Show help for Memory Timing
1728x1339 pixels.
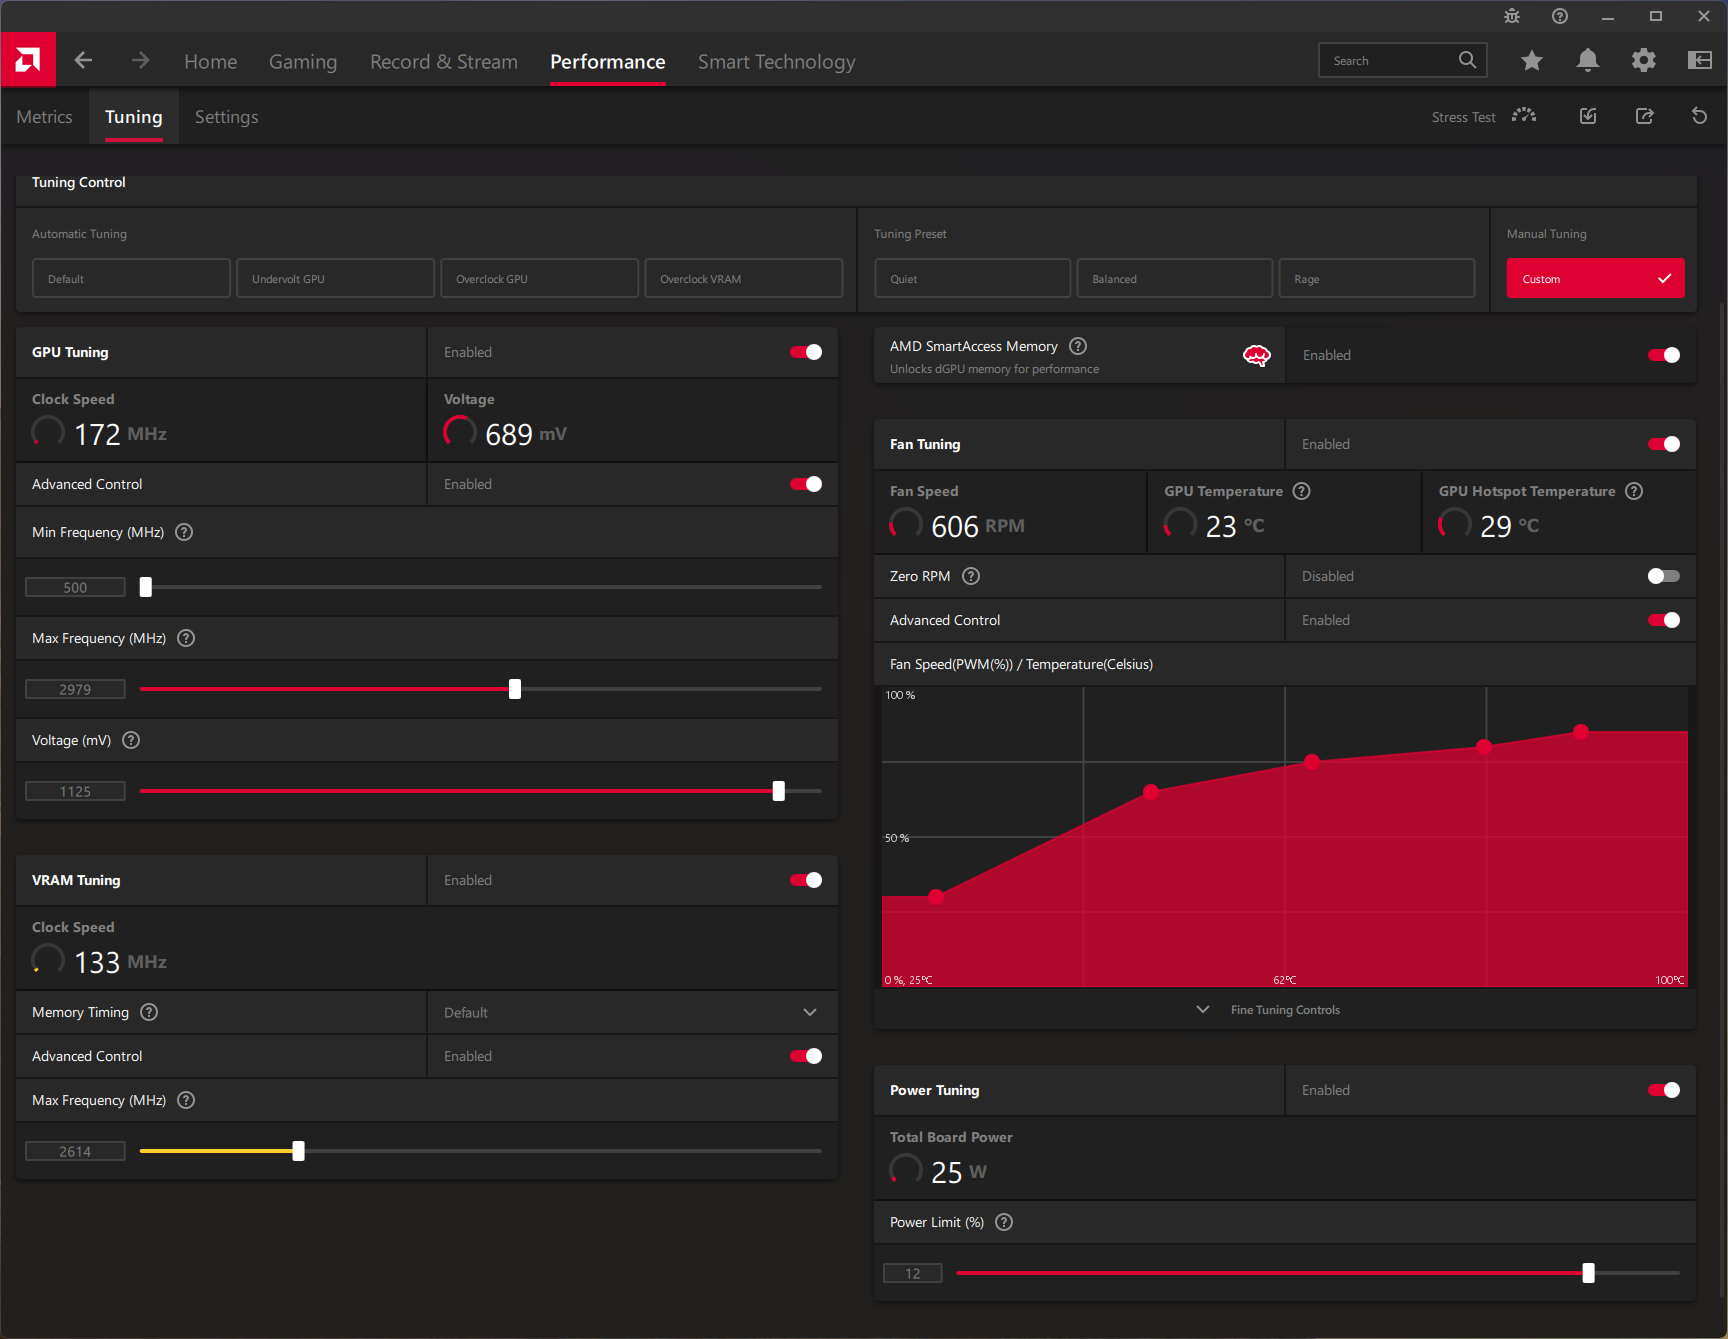click(149, 1012)
